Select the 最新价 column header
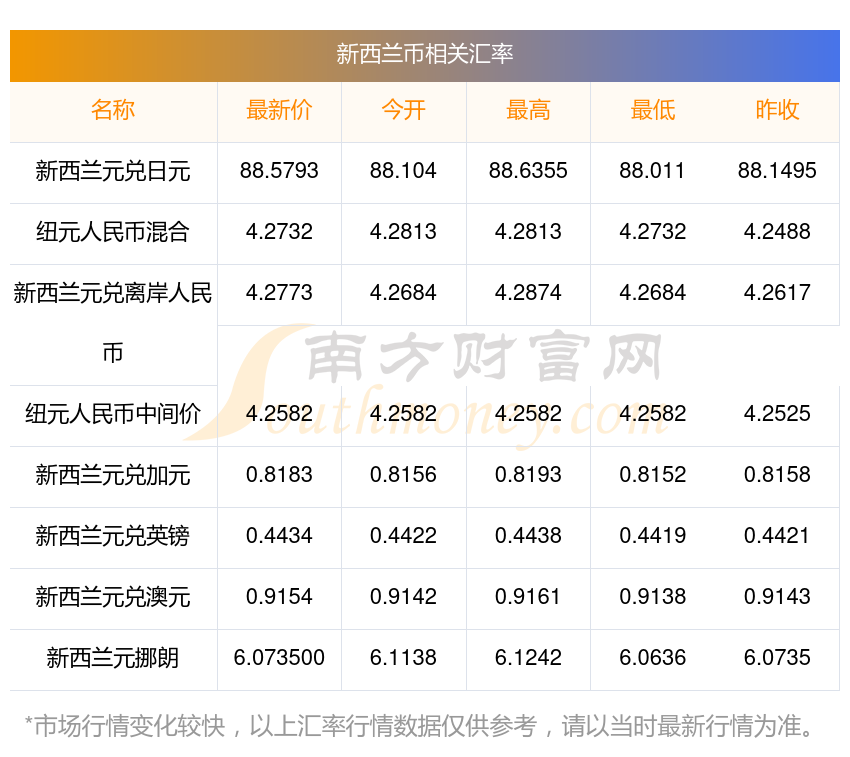 point(279,110)
